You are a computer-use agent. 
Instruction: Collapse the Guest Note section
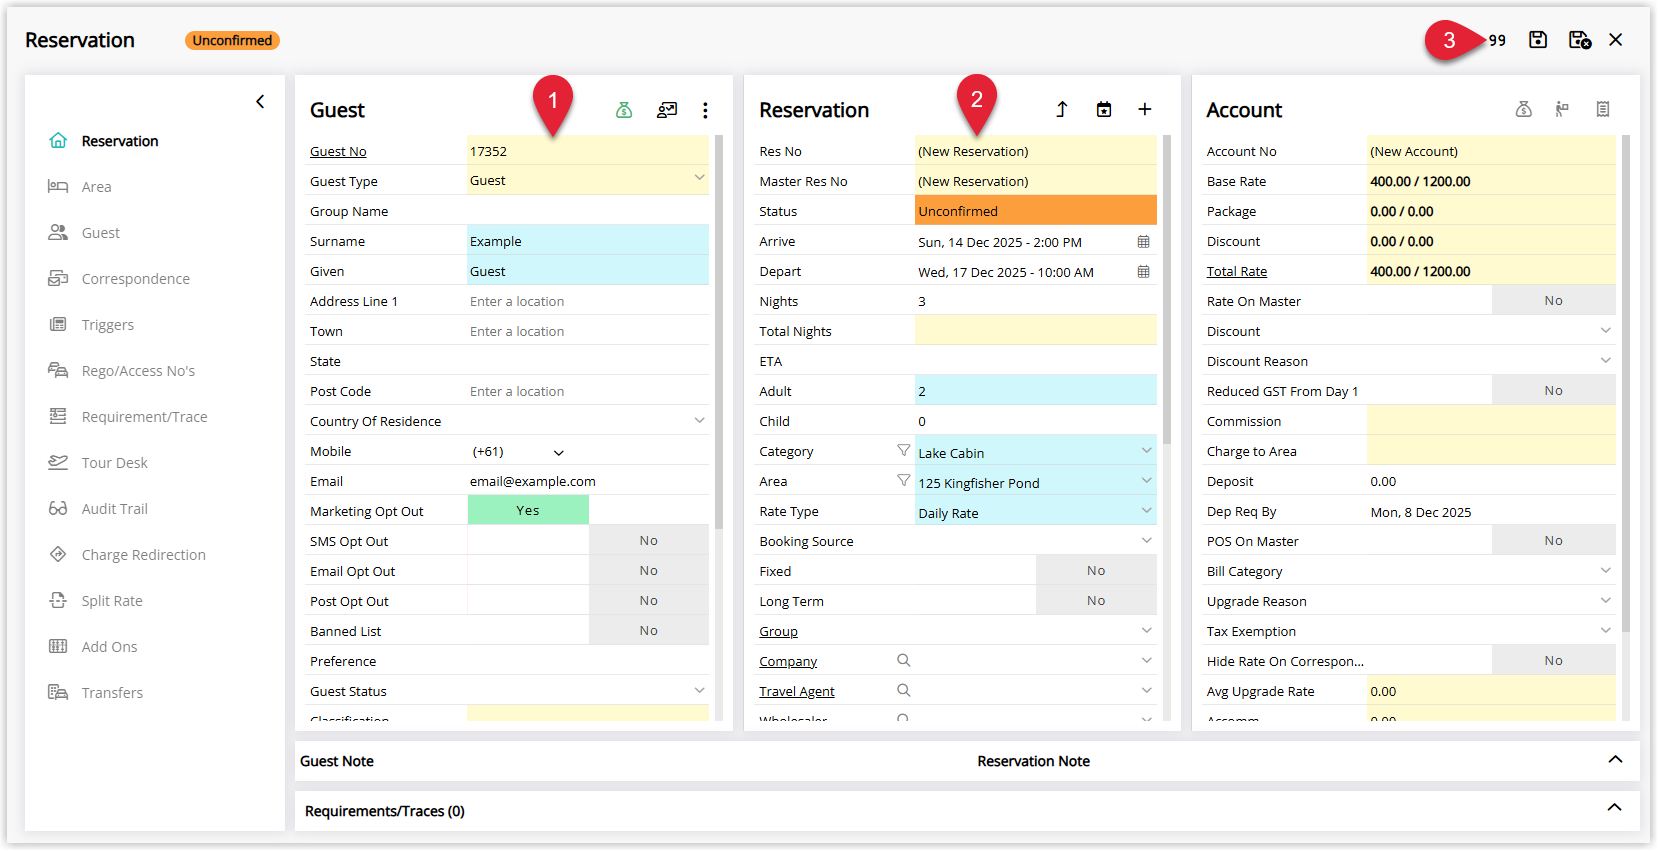1615,760
